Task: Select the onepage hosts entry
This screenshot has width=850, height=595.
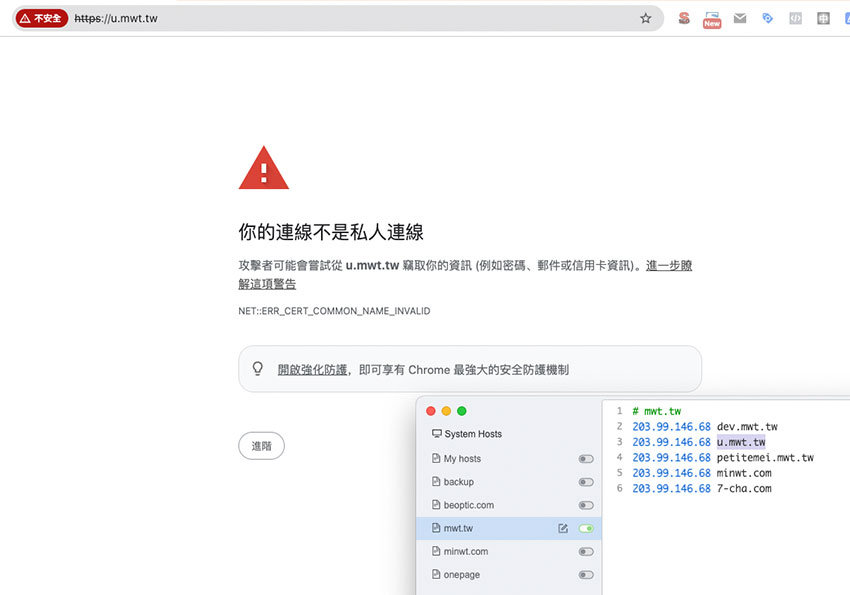Action: point(462,575)
